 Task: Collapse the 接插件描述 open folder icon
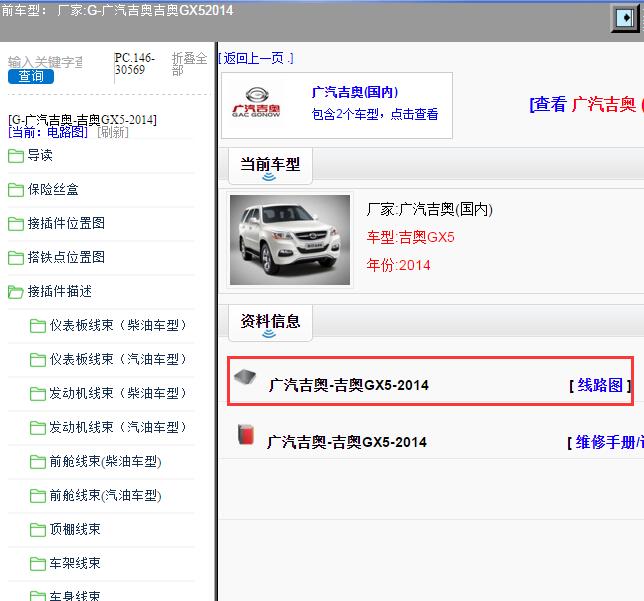point(16,292)
